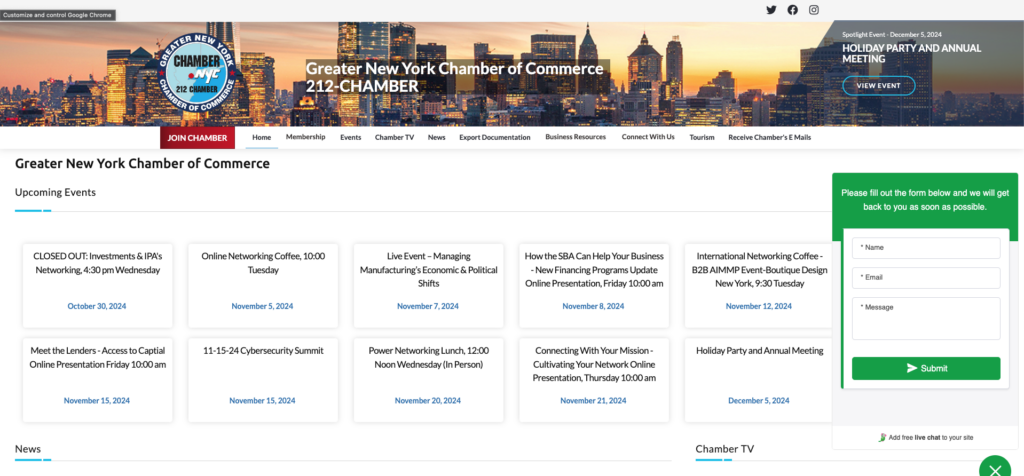Open Receive Chamber's E Mails menu item
The image size is (1024, 476).
point(769,138)
